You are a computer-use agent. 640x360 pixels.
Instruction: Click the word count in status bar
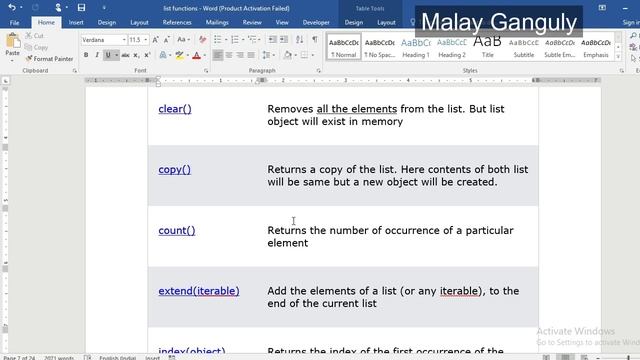coord(60,358)
